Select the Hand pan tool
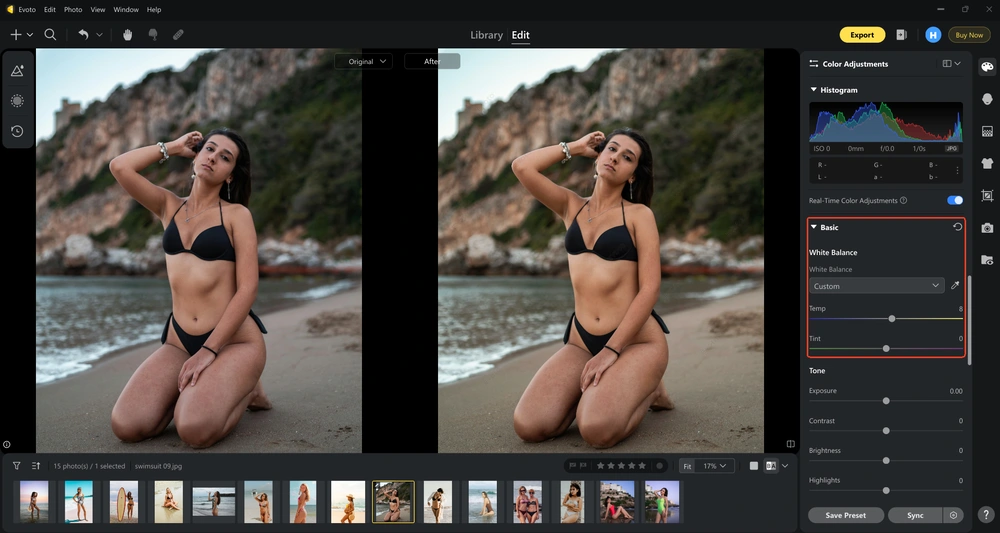1000x533 pixels. click(128, 35)
